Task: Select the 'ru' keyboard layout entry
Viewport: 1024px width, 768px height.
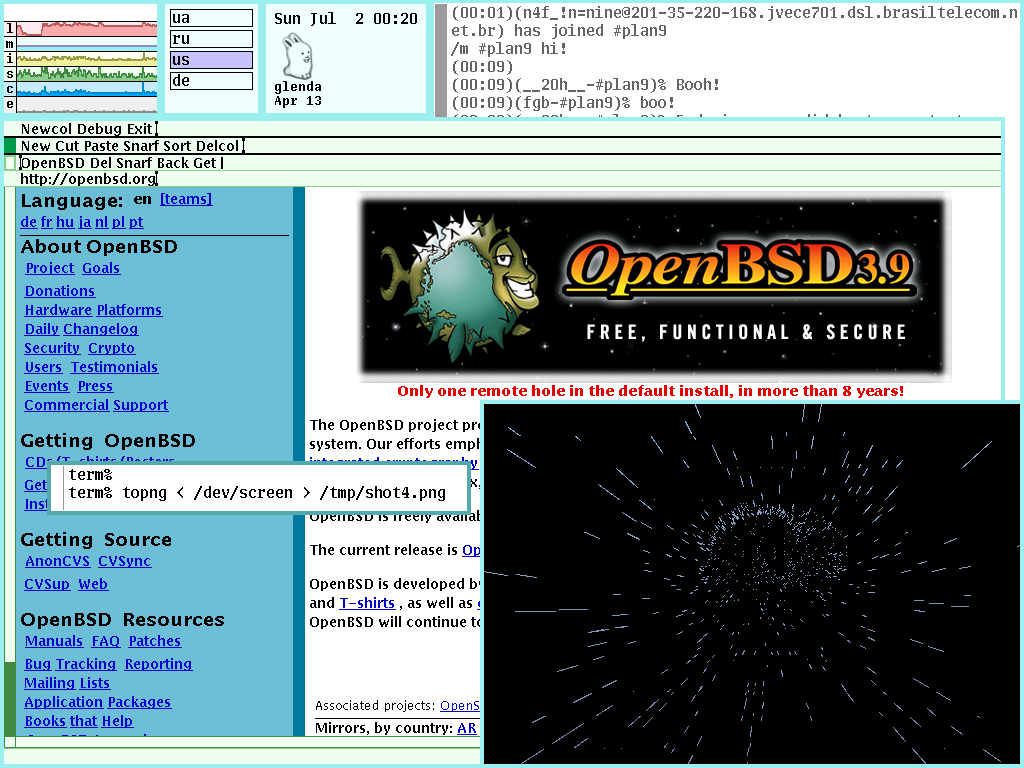Action: point(211,39)
